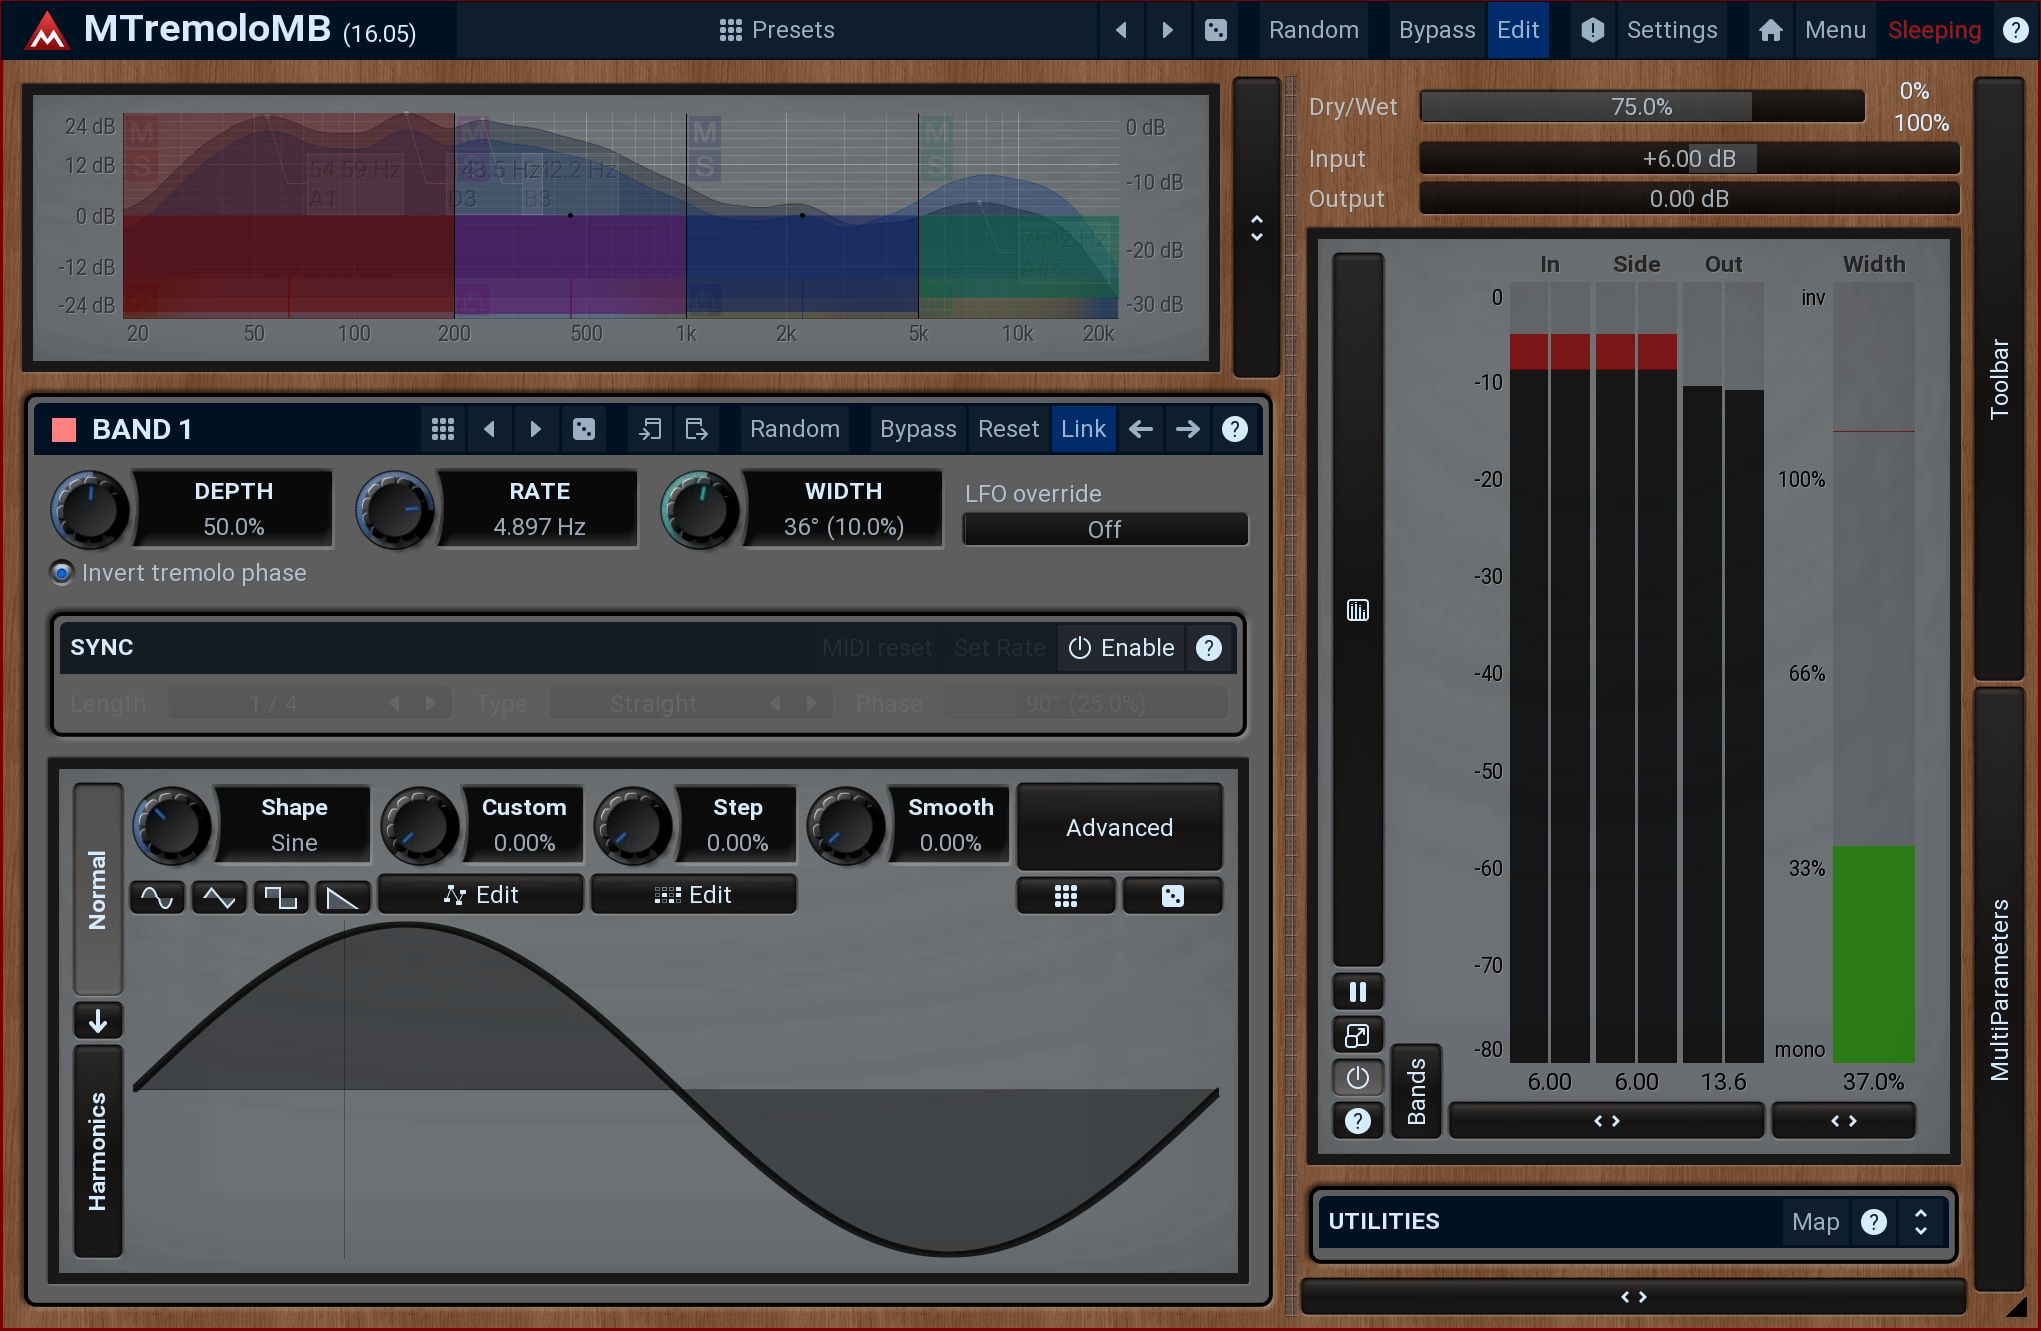The image size is (2041, 1331).
Task: Open Advanced shape settings
Action: [1119, 827]
